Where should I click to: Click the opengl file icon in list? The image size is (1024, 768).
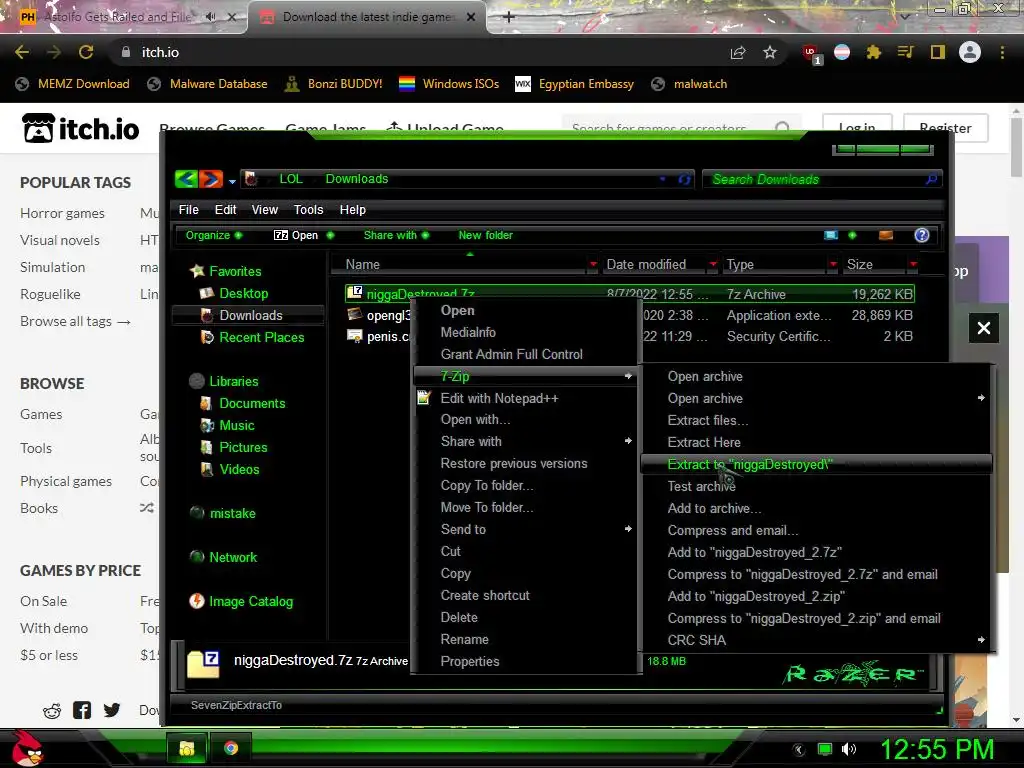[x=355, y=315]
